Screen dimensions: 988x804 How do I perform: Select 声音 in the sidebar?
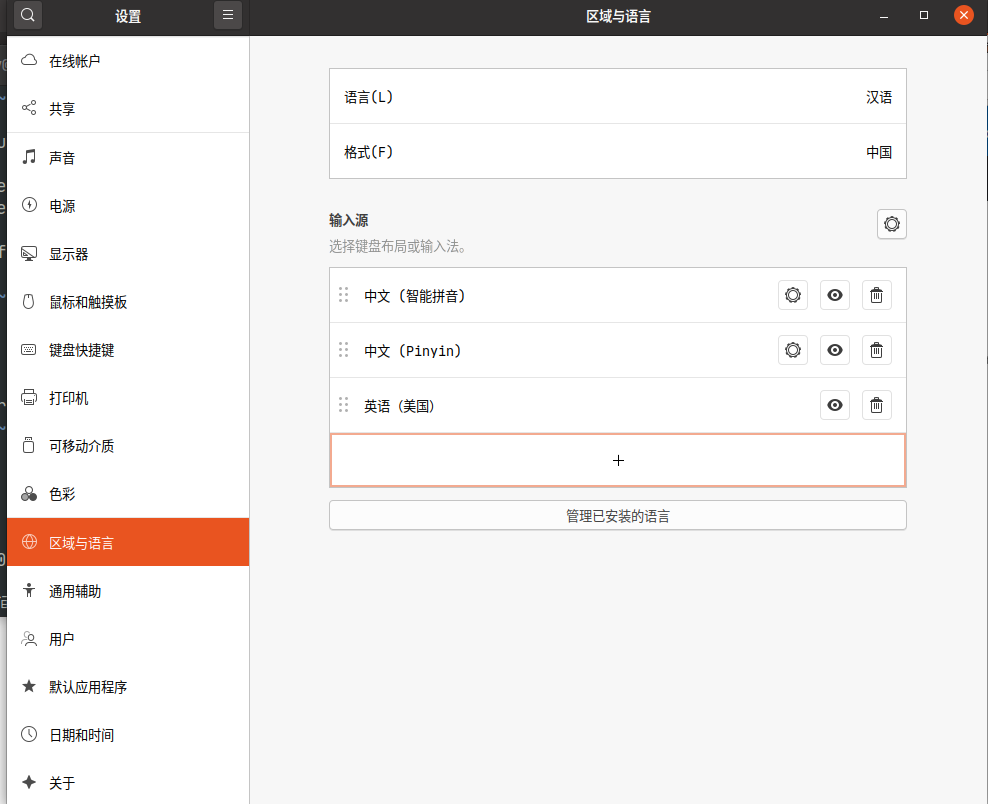128,158
